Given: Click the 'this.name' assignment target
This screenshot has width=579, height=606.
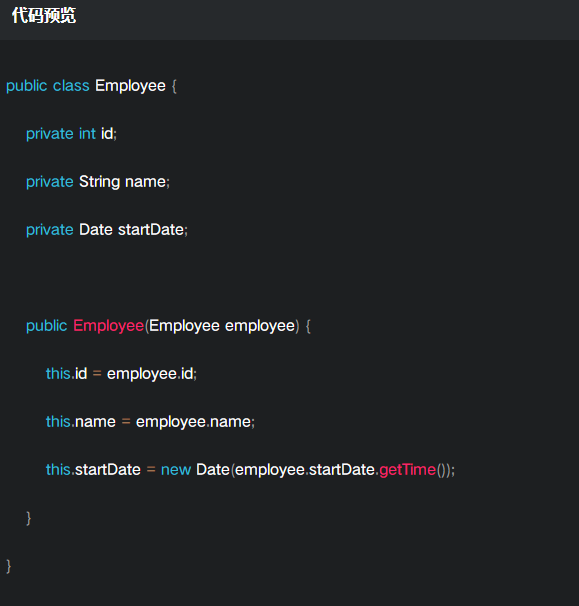Looking at the screenshot, I should [81, 422].
